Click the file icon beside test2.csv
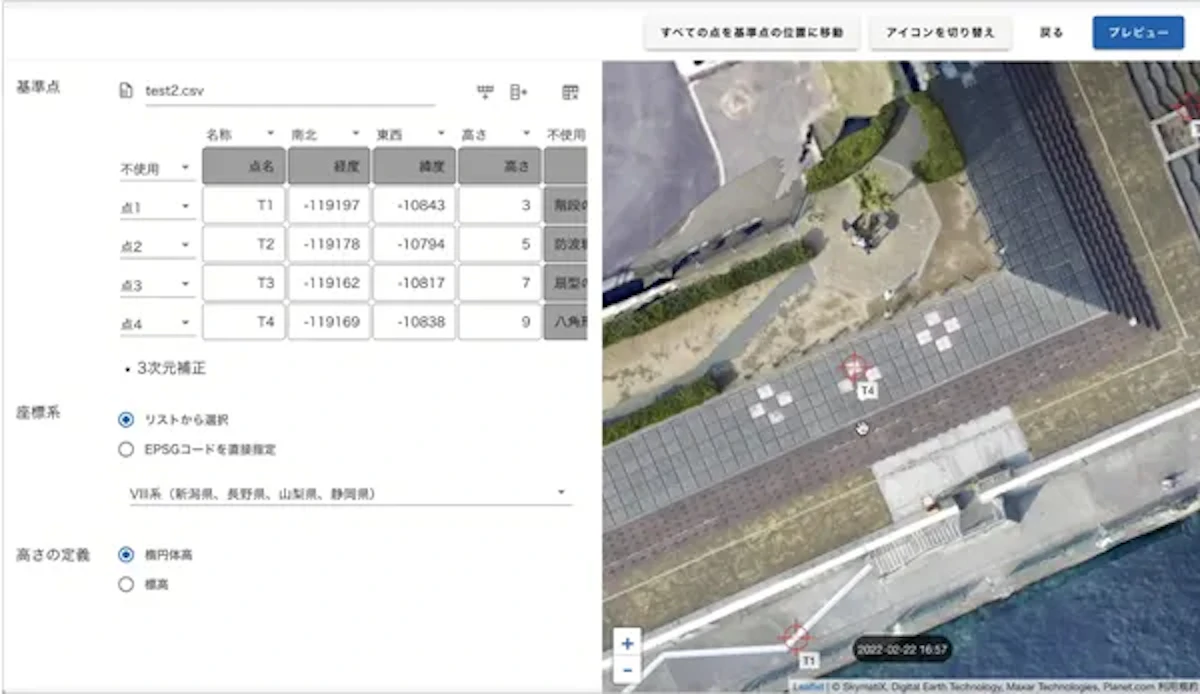This screenshot has height=694, width=1200. click(126, 91)
